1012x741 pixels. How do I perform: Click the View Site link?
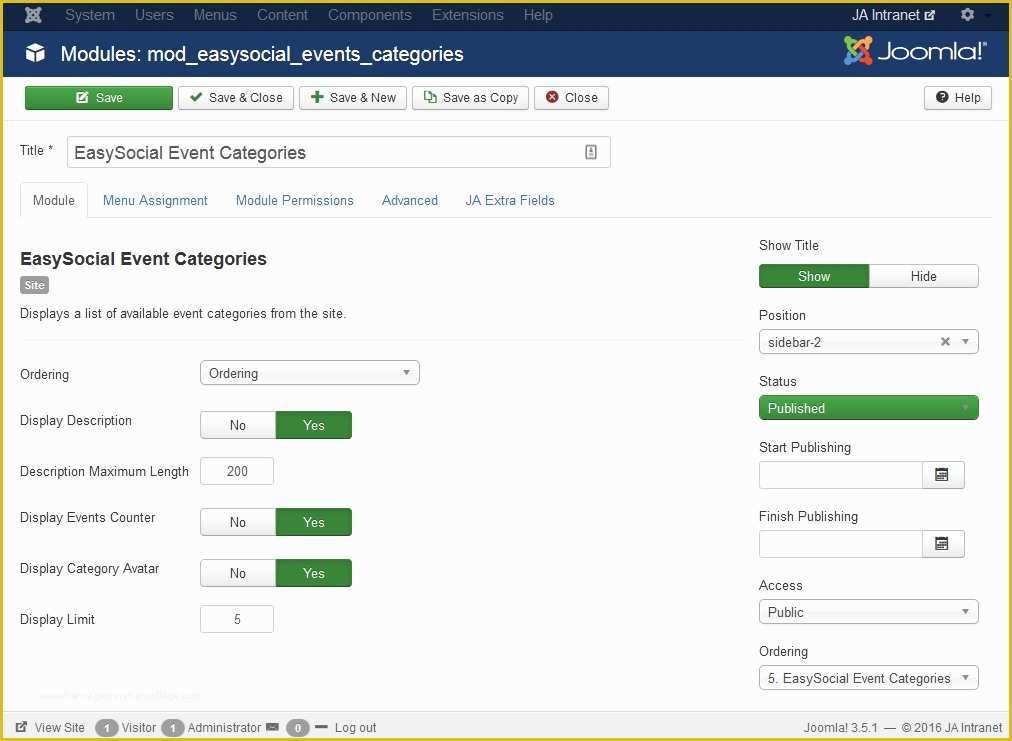click(x=59, y=727)
